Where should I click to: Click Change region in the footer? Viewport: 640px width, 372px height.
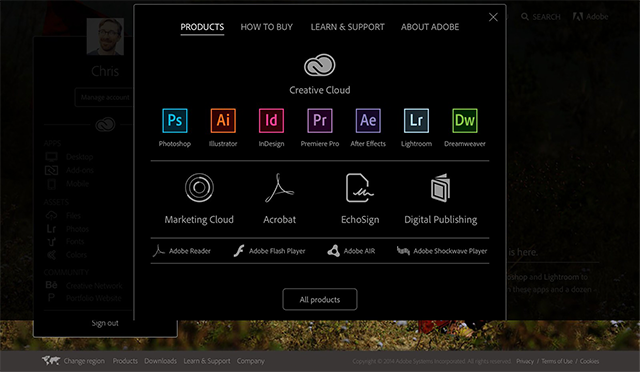pyautogui.click(x=84, y=361)
